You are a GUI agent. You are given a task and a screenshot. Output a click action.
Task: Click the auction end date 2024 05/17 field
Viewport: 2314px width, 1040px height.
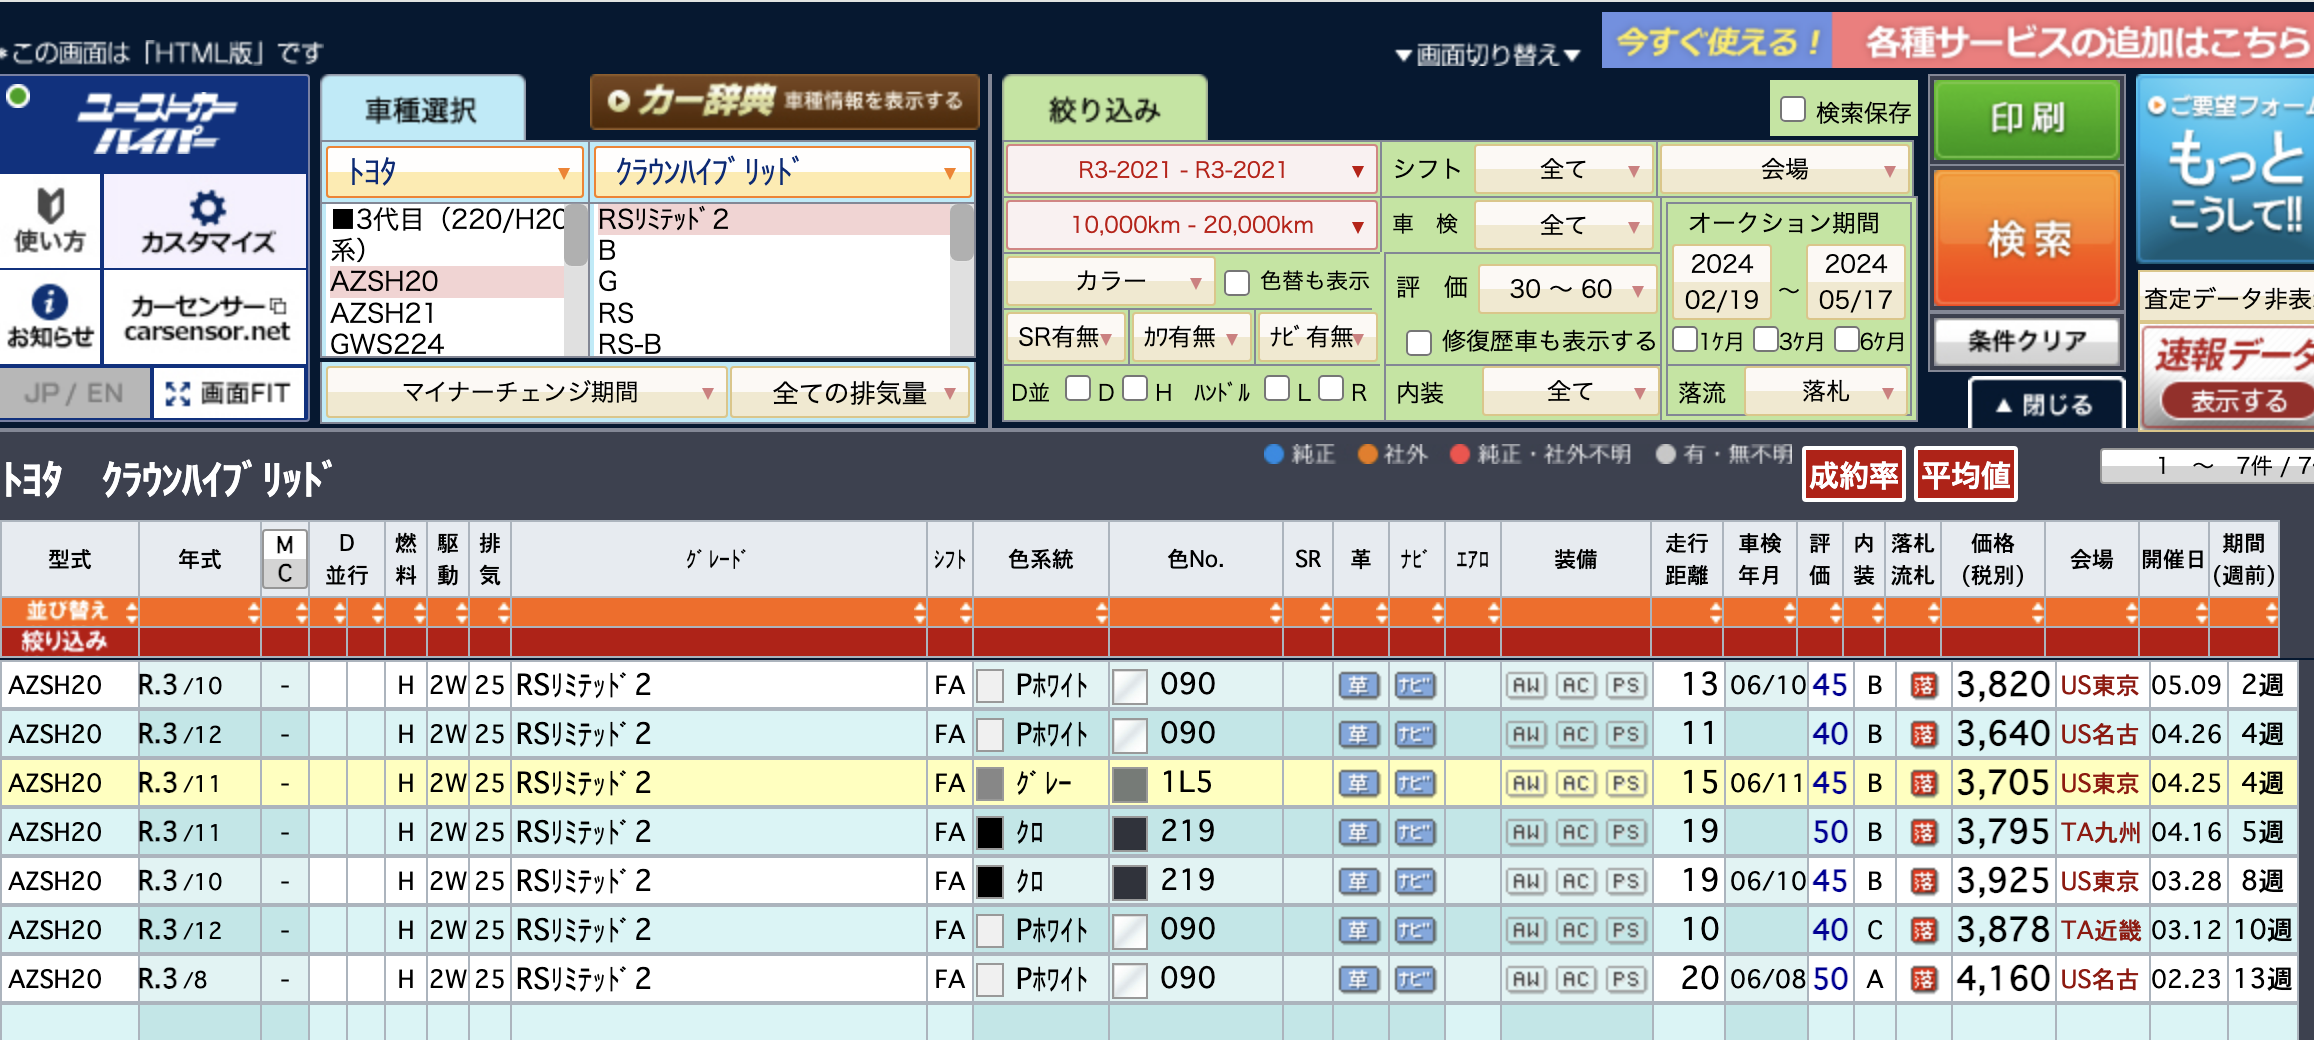[1856, 281]
